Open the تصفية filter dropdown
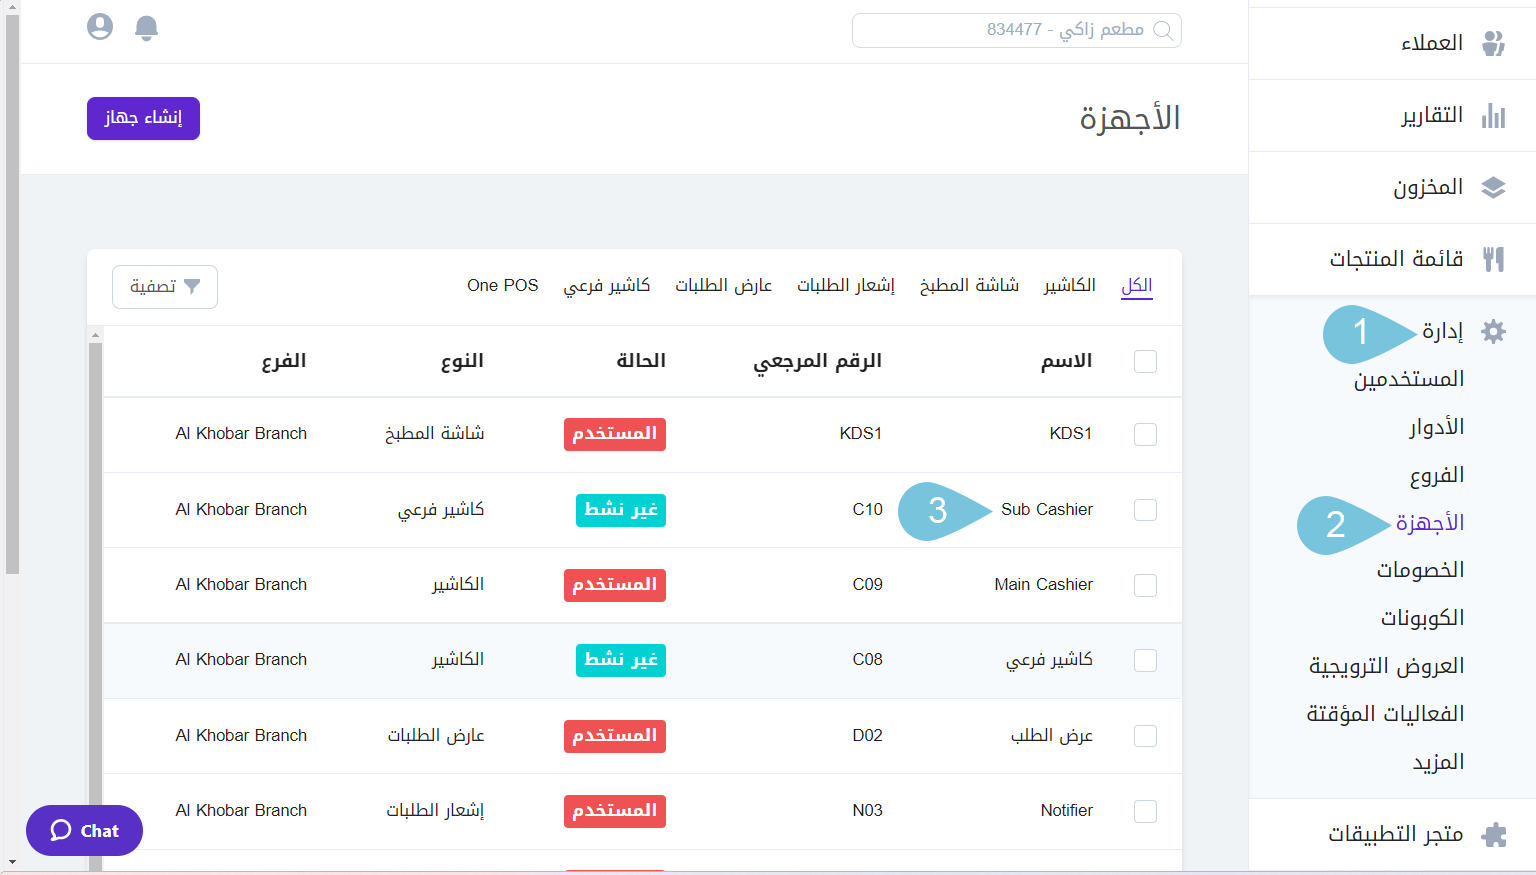Viewport: 1536px width, 875px height. (164, 287)
